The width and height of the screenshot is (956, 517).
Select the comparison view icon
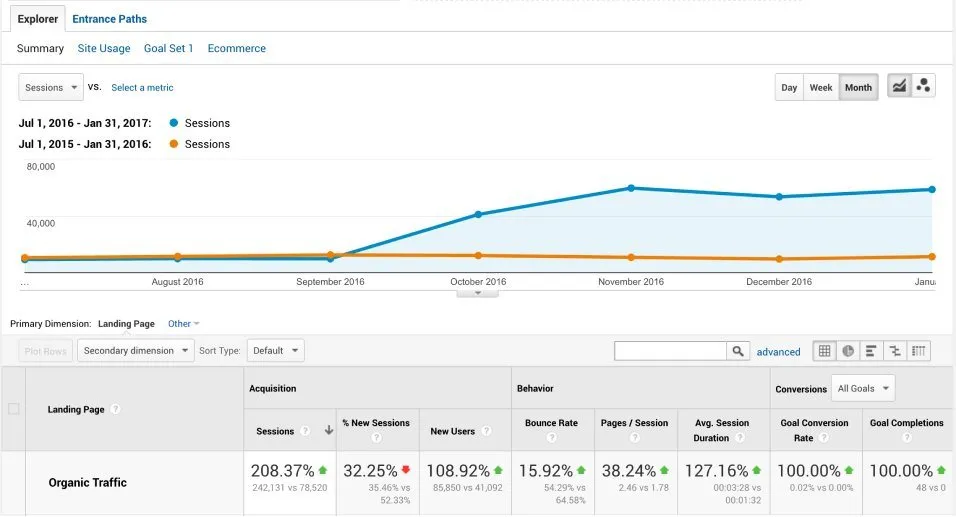895,351
